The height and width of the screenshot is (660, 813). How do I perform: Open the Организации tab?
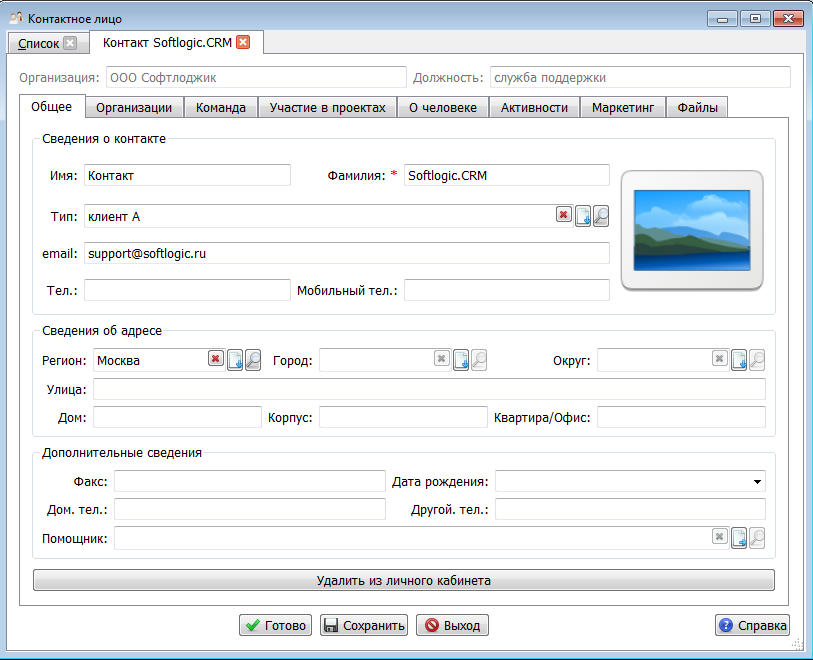pyautogui.click(x=134, y=108)
